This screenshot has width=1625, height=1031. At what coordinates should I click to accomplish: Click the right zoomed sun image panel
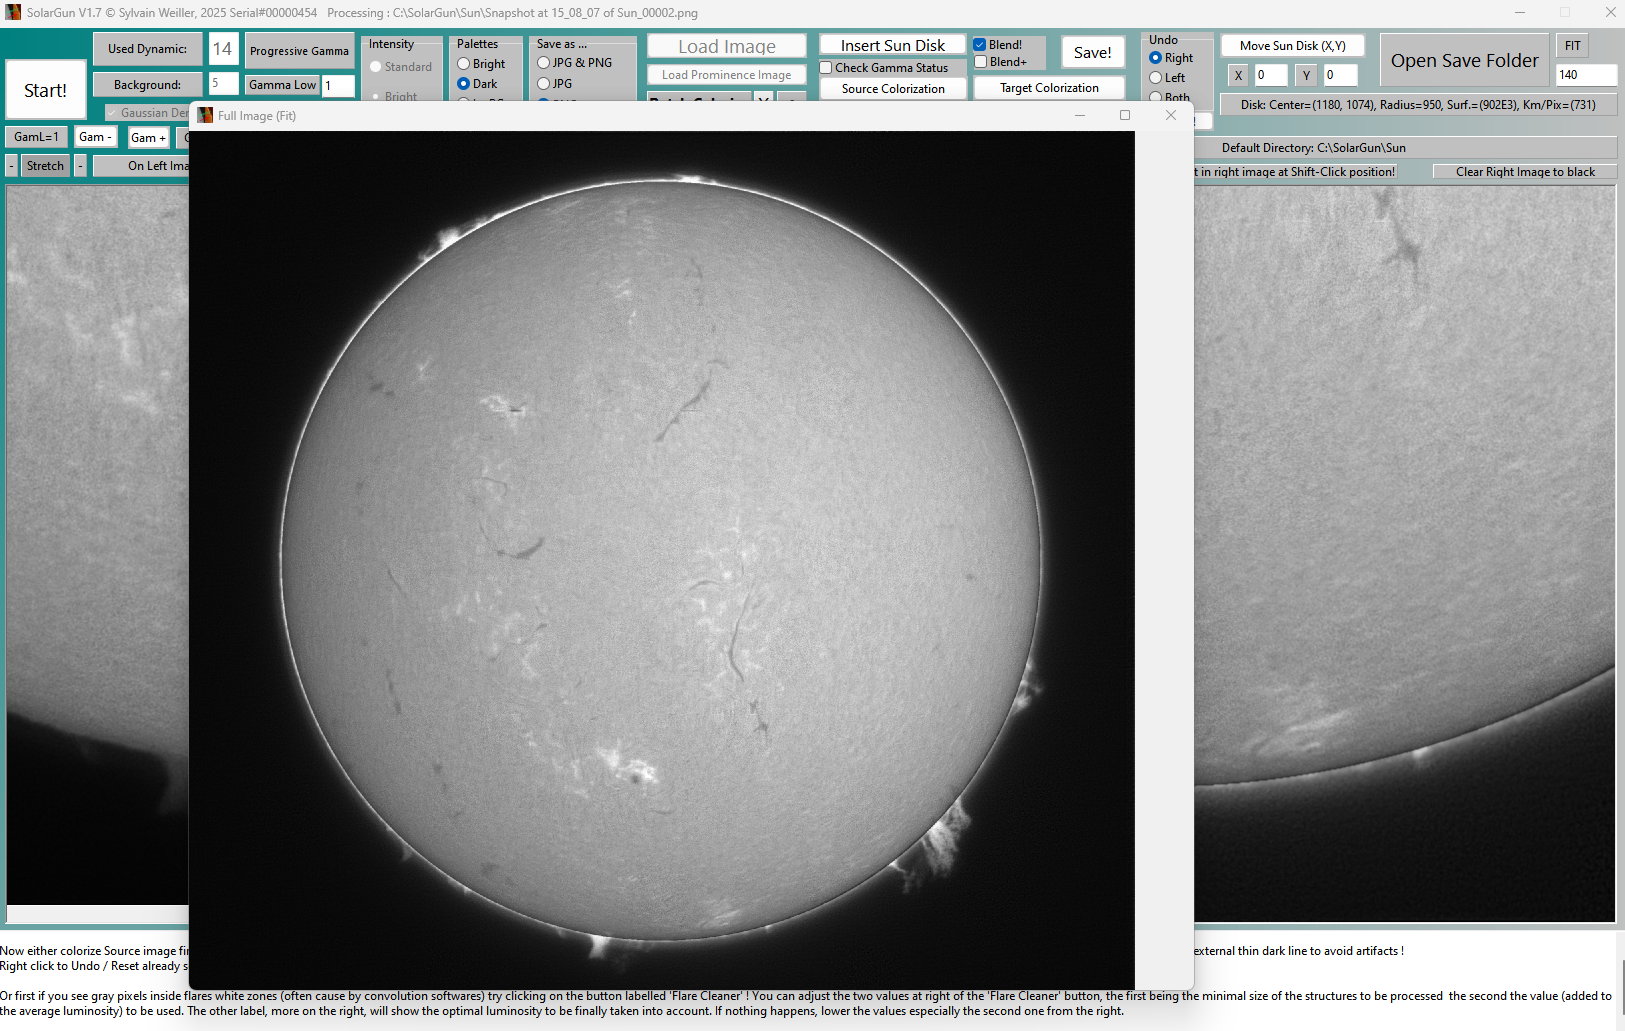click(x=1405, y=553)
